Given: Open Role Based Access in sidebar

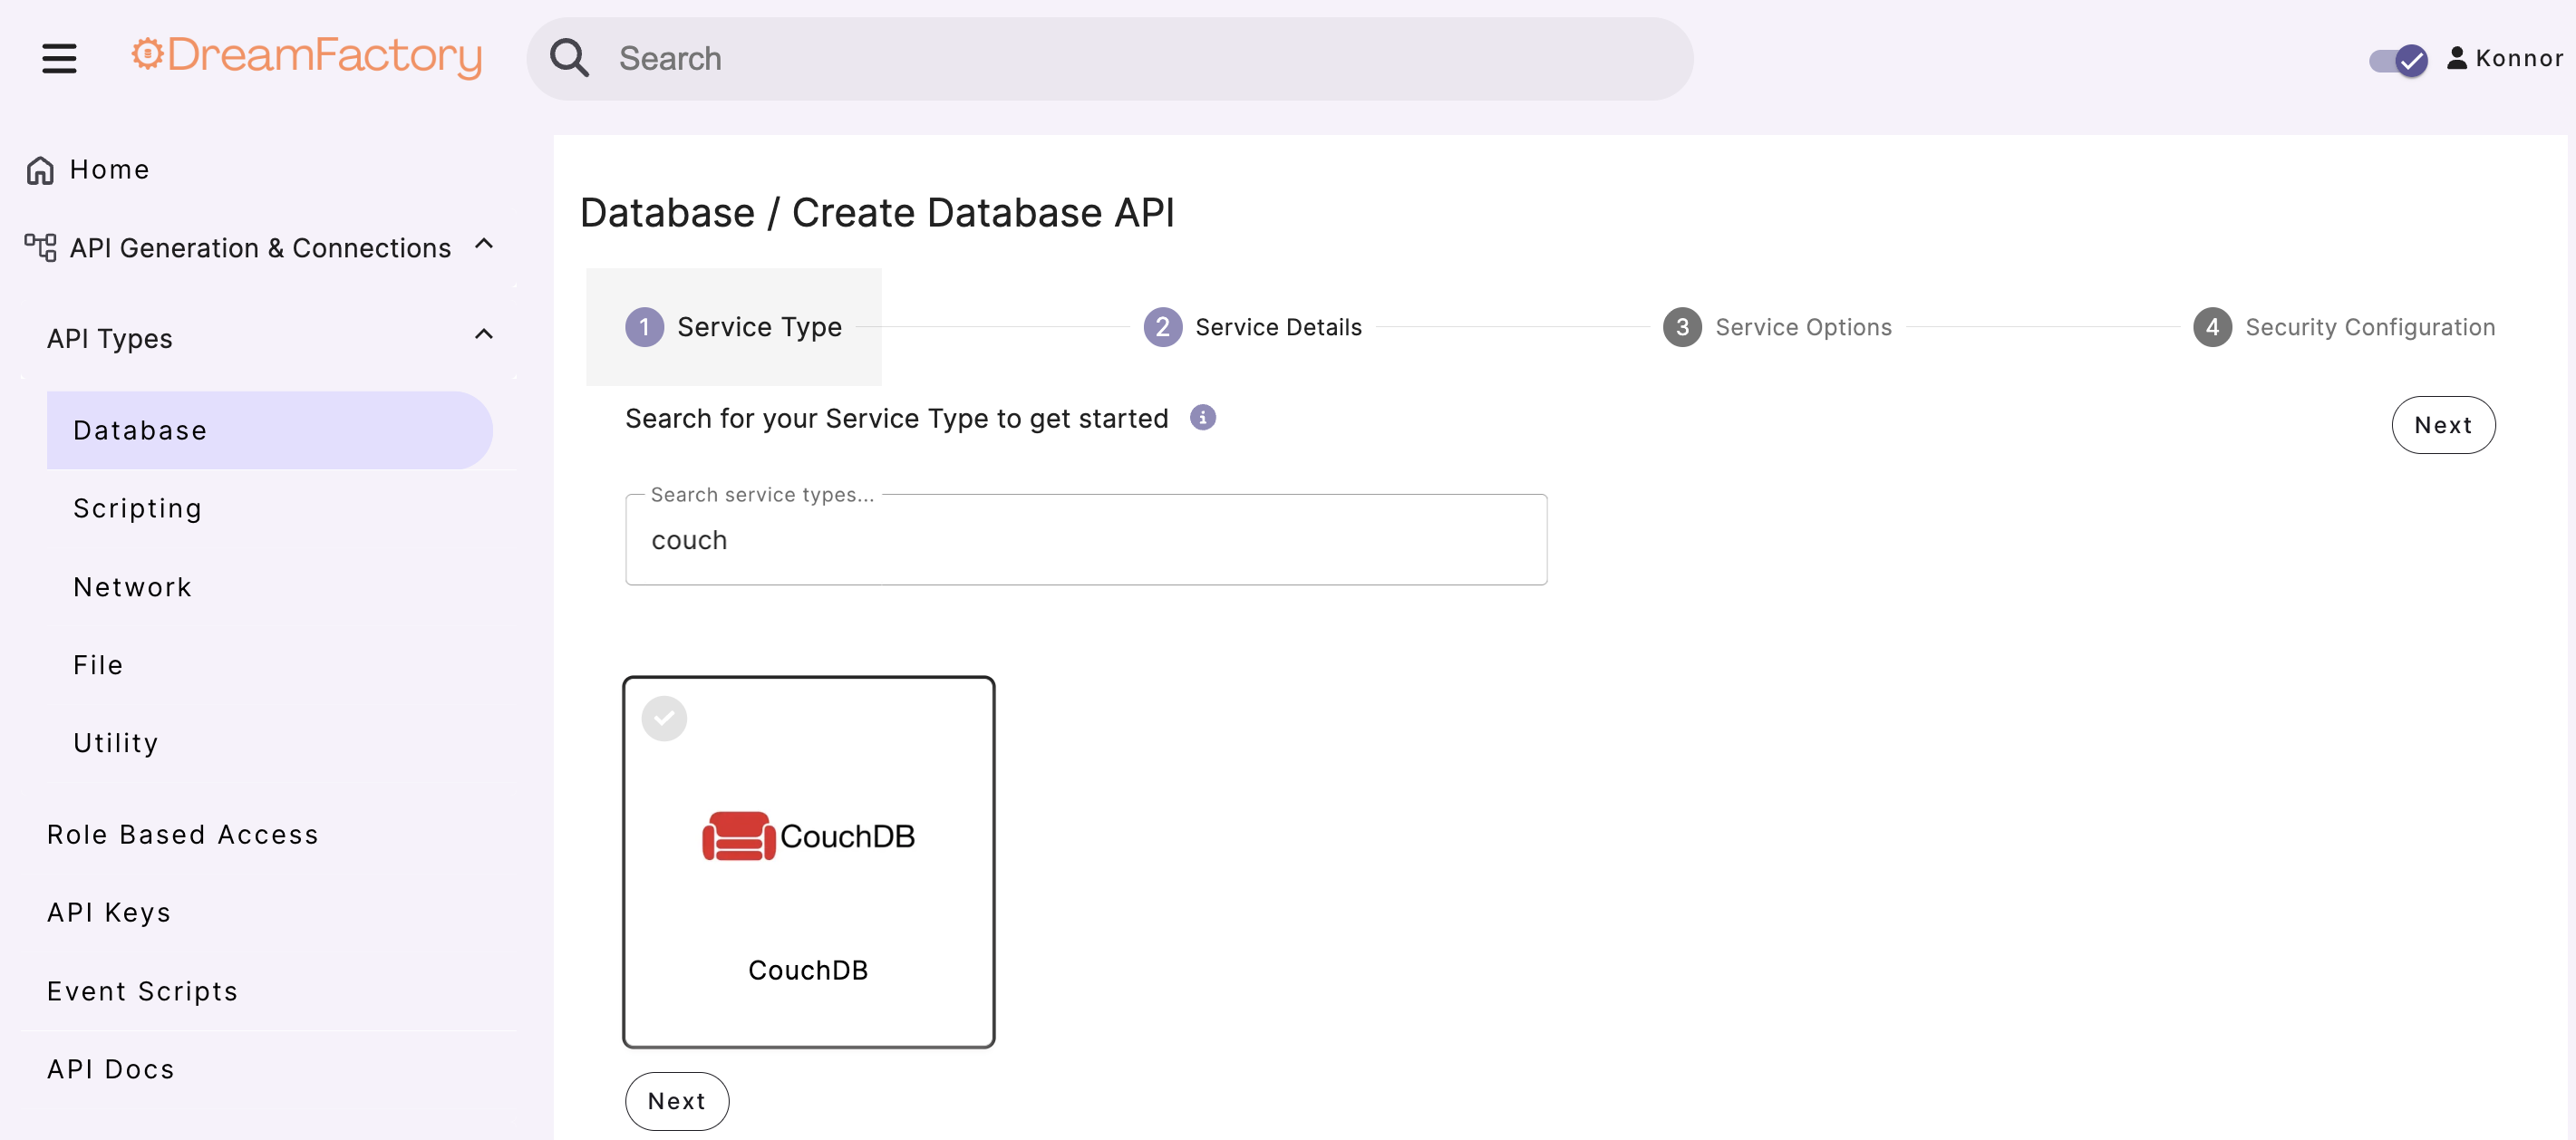Looking at the screenshot, I should 183,834.
